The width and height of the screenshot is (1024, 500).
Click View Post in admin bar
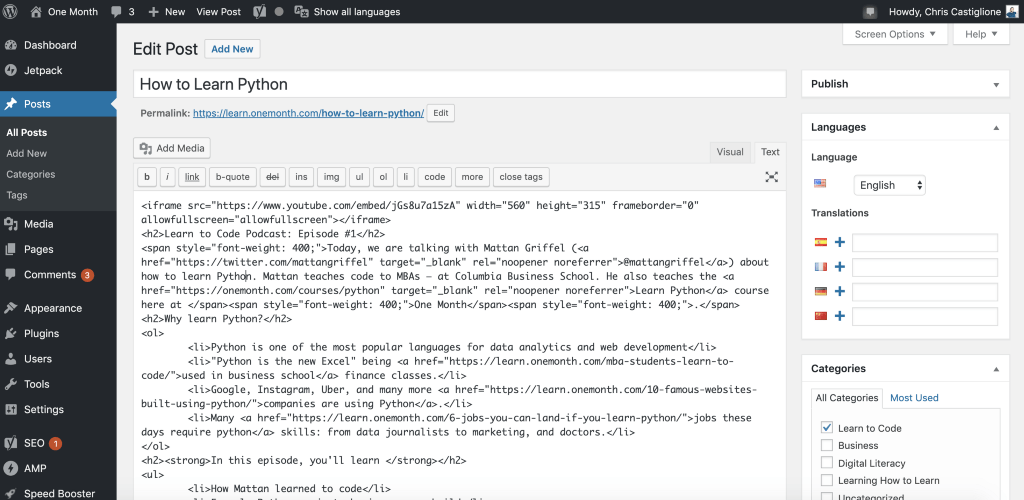(x=218, y=11)
